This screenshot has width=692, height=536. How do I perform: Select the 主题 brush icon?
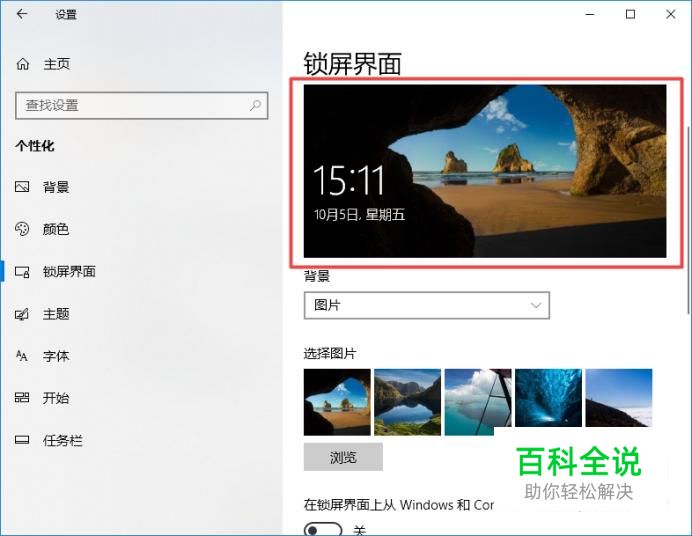tap(22, 314)
